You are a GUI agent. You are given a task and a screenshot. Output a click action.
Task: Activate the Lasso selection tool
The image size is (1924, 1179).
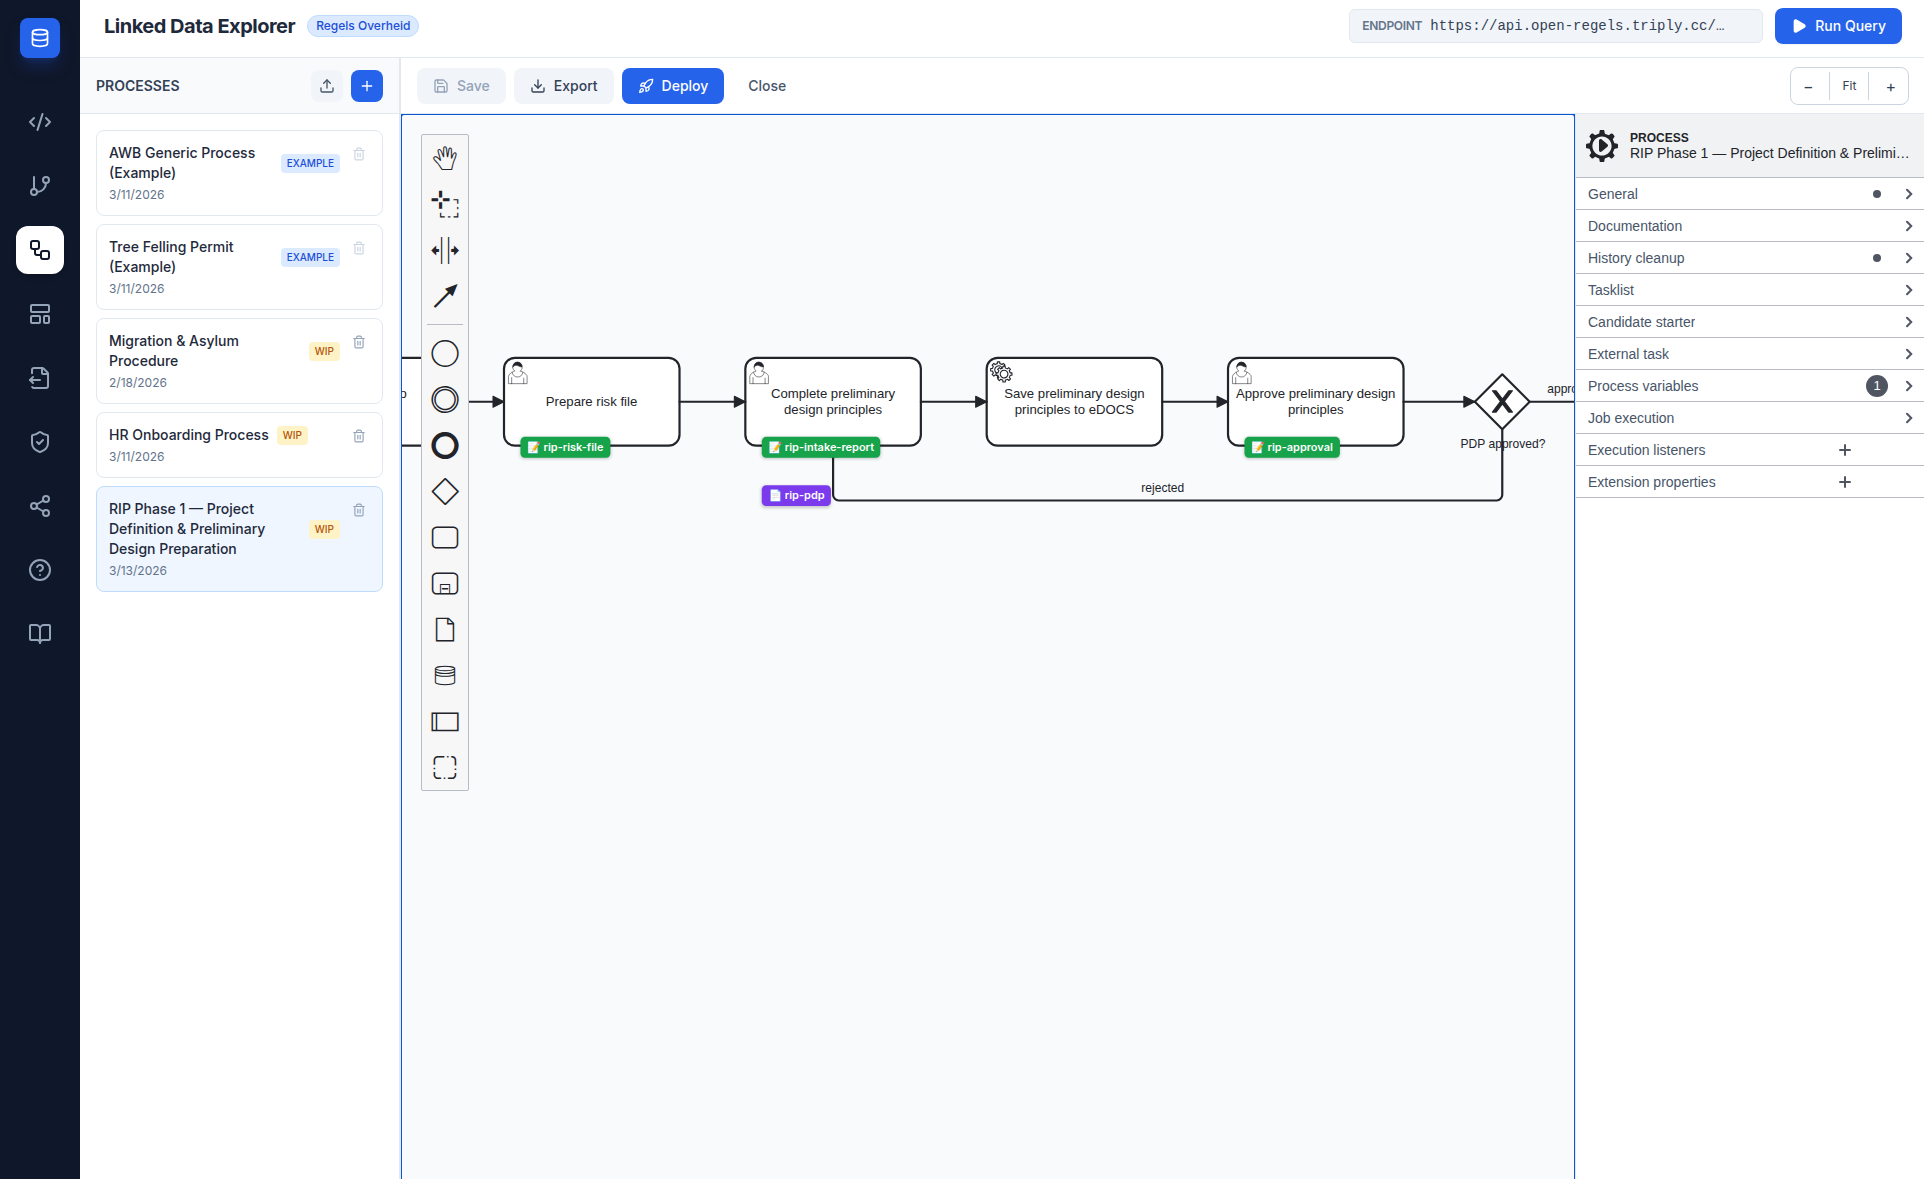tap(444, 204)
